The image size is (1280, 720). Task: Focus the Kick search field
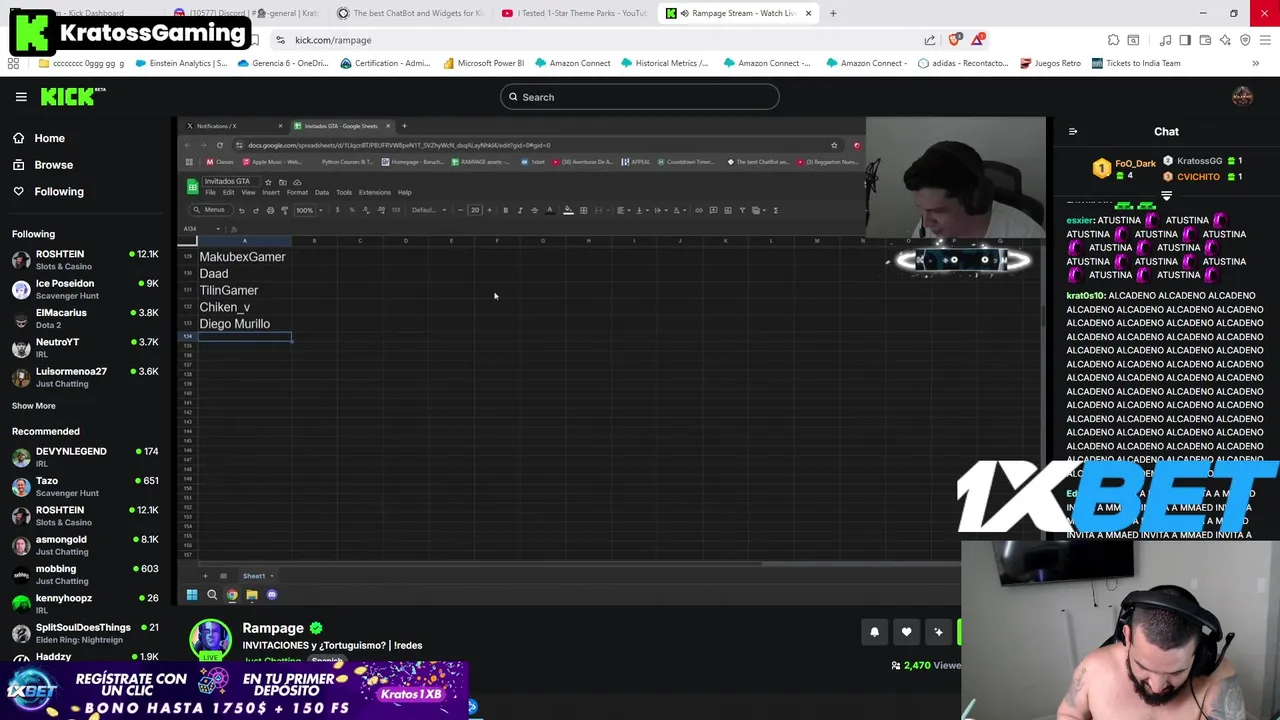(640, 97)
